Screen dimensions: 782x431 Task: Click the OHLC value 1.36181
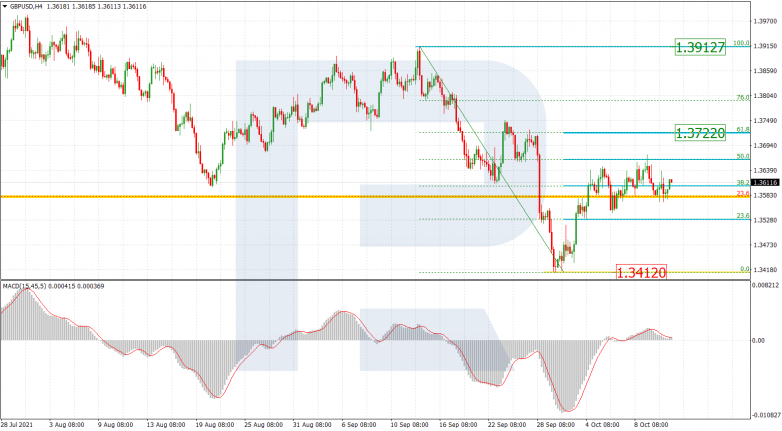57,7
